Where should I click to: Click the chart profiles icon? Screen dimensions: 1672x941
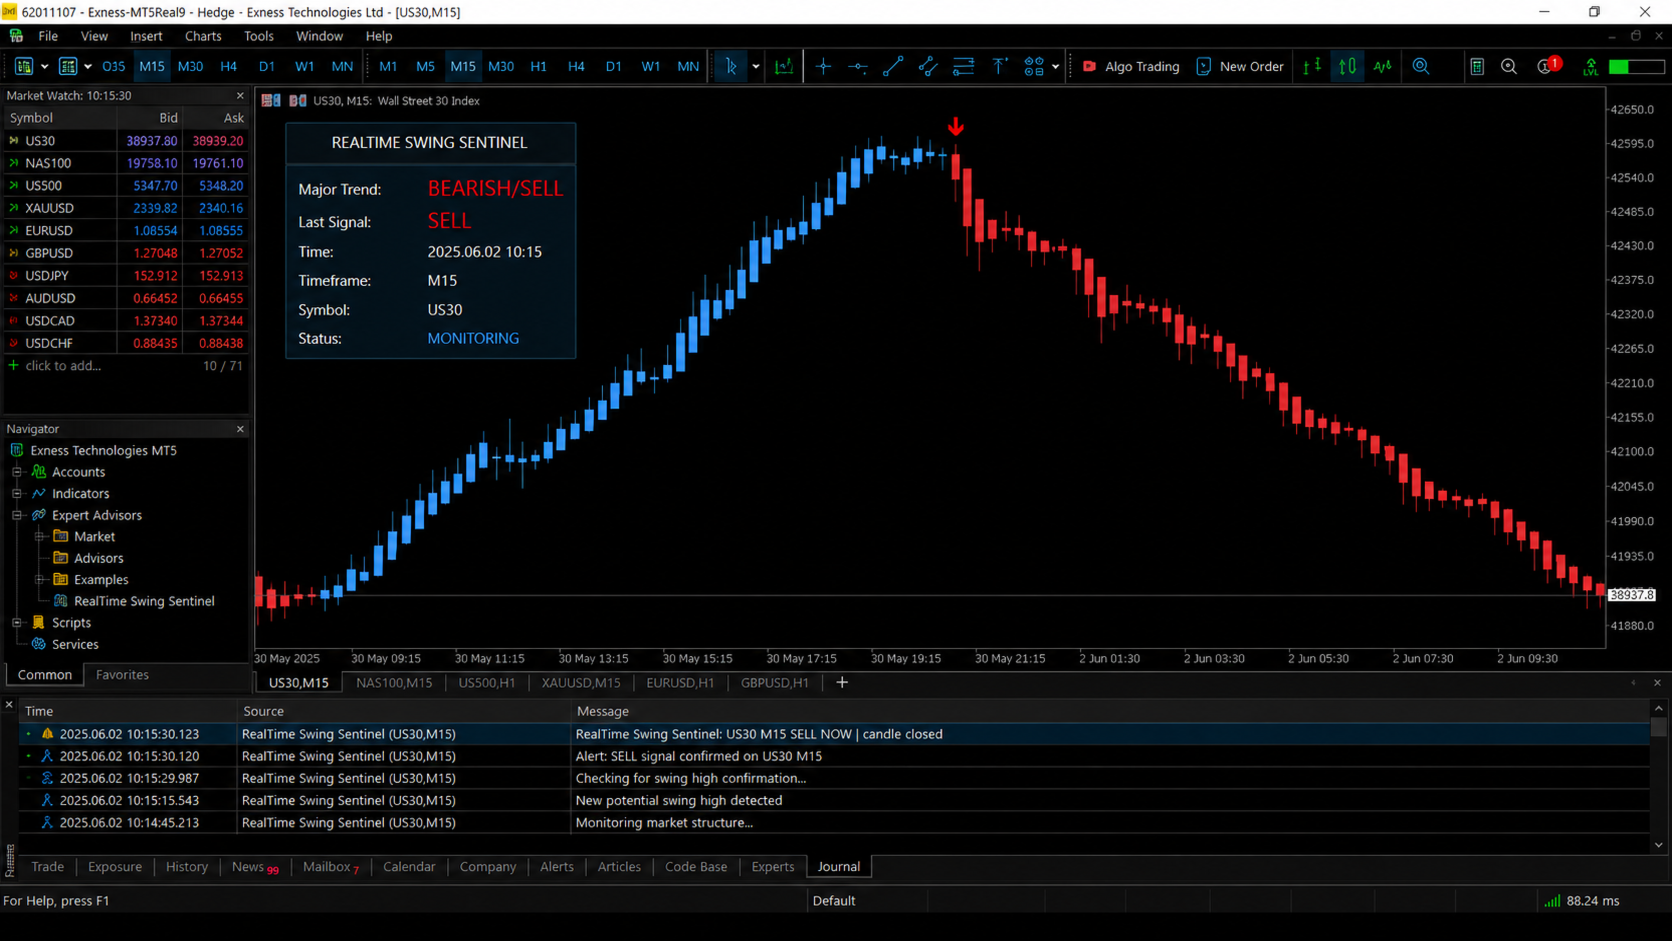(67, 66)
